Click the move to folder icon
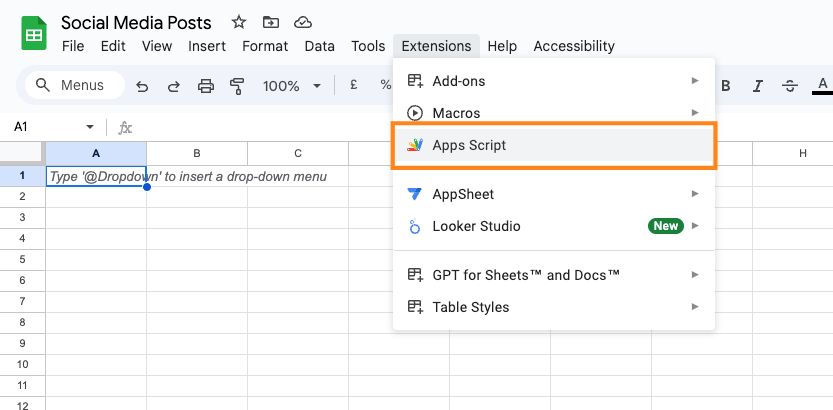Viewport: 833px width, 410px height. pos(270,22)
